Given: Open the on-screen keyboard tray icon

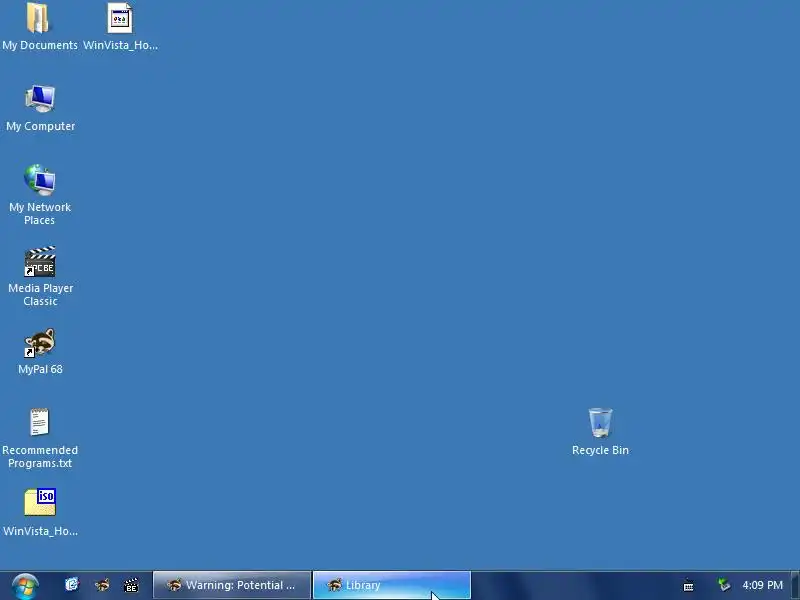Looking at the screenshot, I should coord(688,586).
